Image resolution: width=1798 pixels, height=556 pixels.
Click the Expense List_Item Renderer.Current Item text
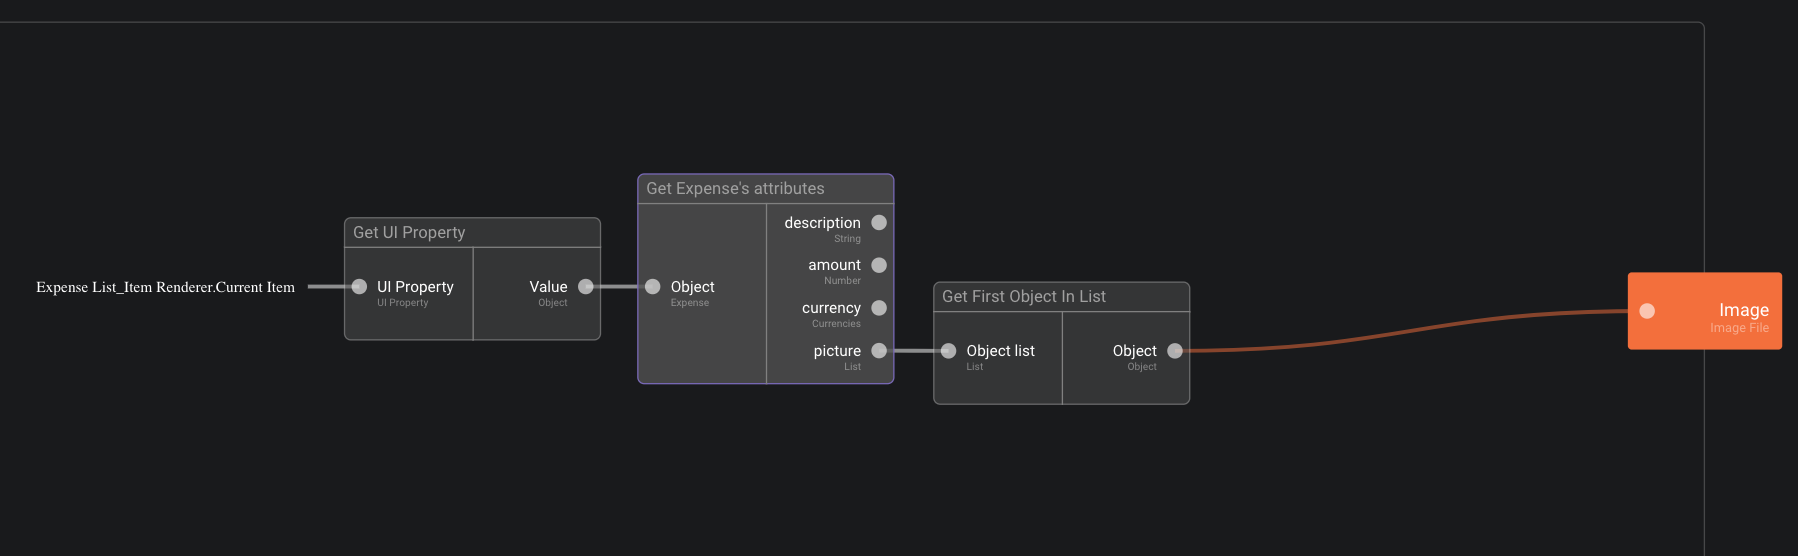165,287
